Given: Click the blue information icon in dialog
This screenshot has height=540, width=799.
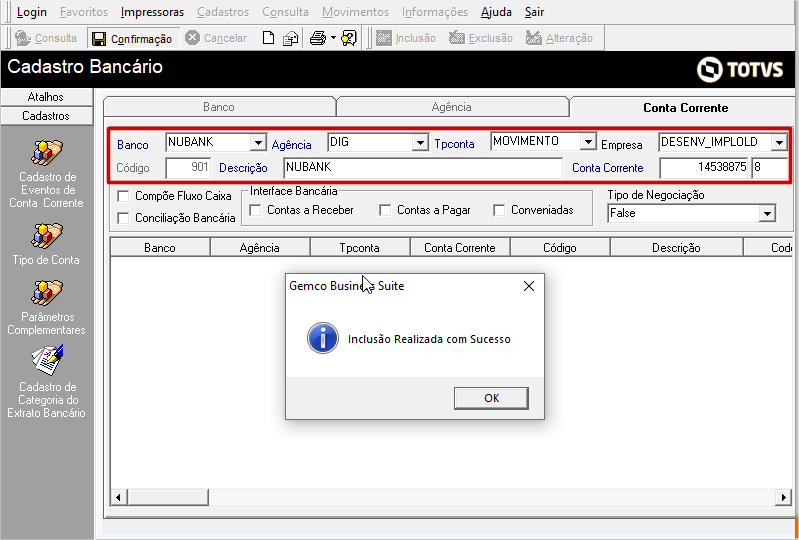Looking at the screenshot, I should 323,338.
